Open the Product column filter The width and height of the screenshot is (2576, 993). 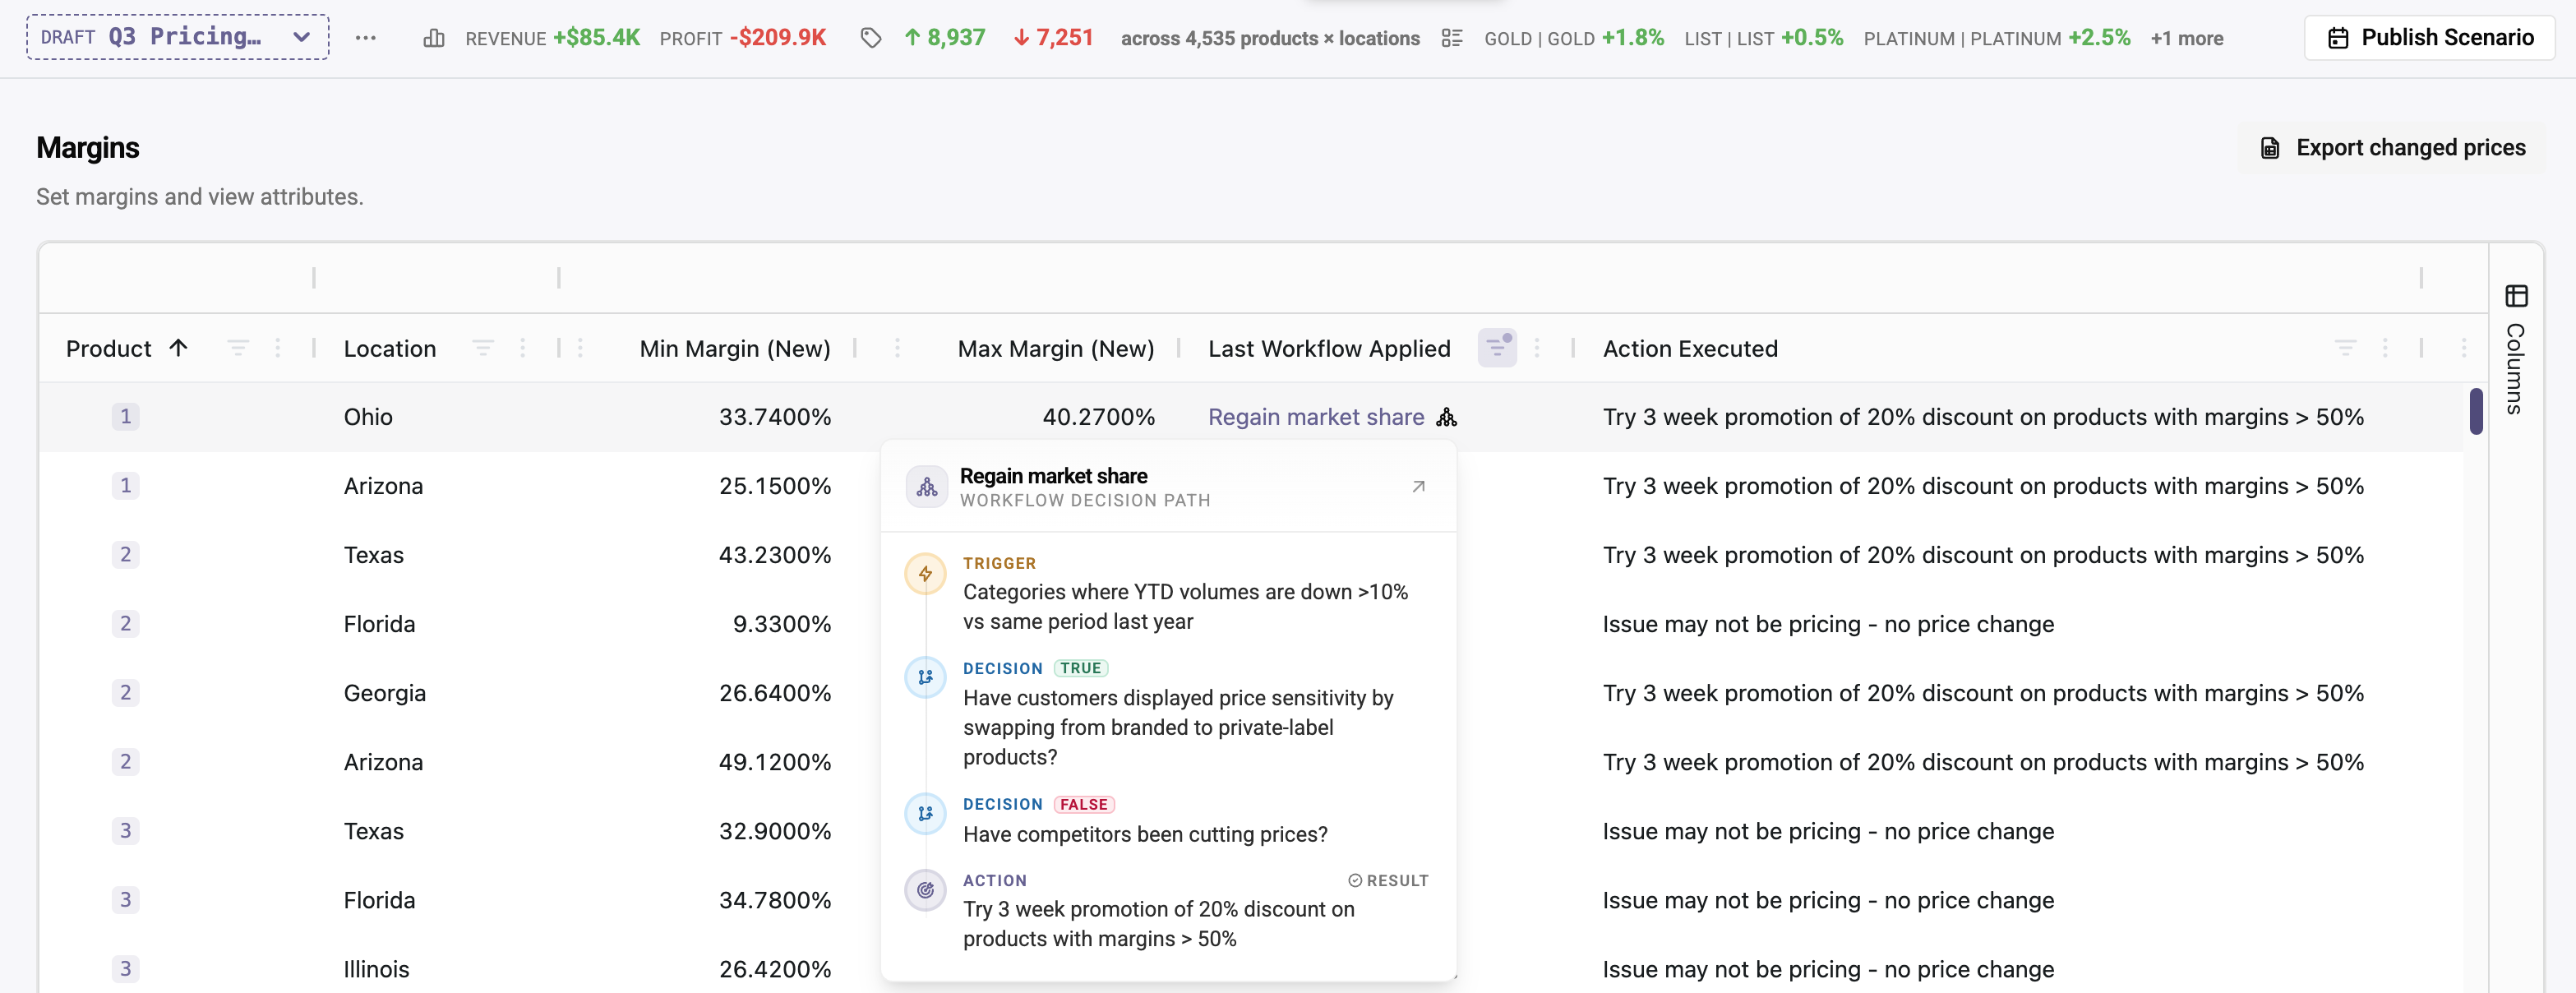238,348
